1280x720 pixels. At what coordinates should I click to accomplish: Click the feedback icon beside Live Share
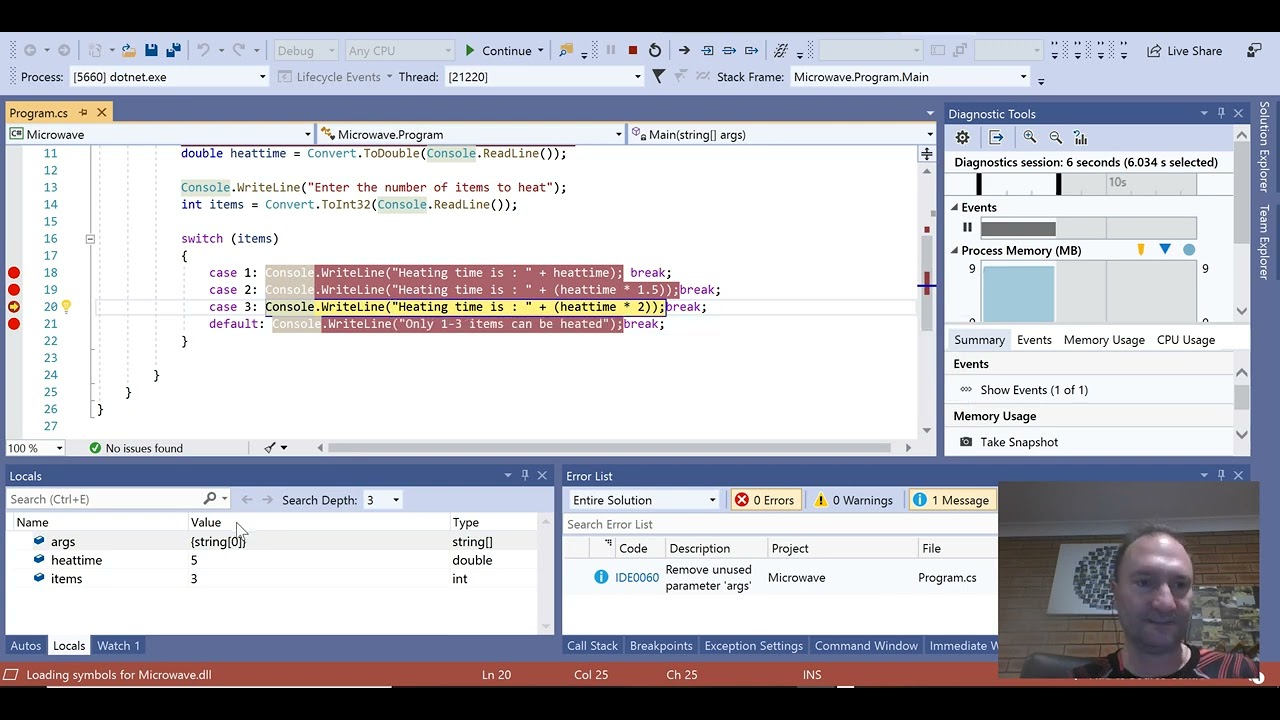point(1254,51)
